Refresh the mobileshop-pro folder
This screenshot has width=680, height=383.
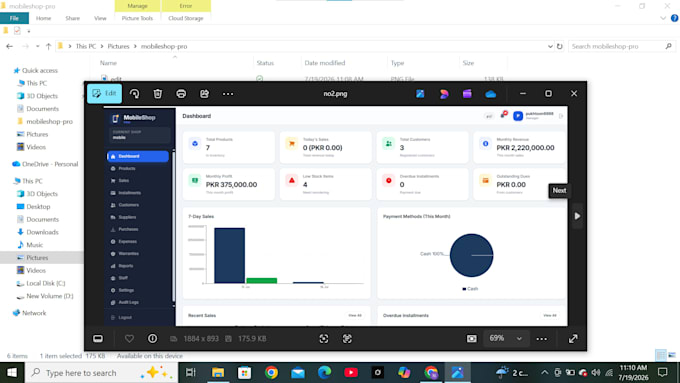(560, 46)
